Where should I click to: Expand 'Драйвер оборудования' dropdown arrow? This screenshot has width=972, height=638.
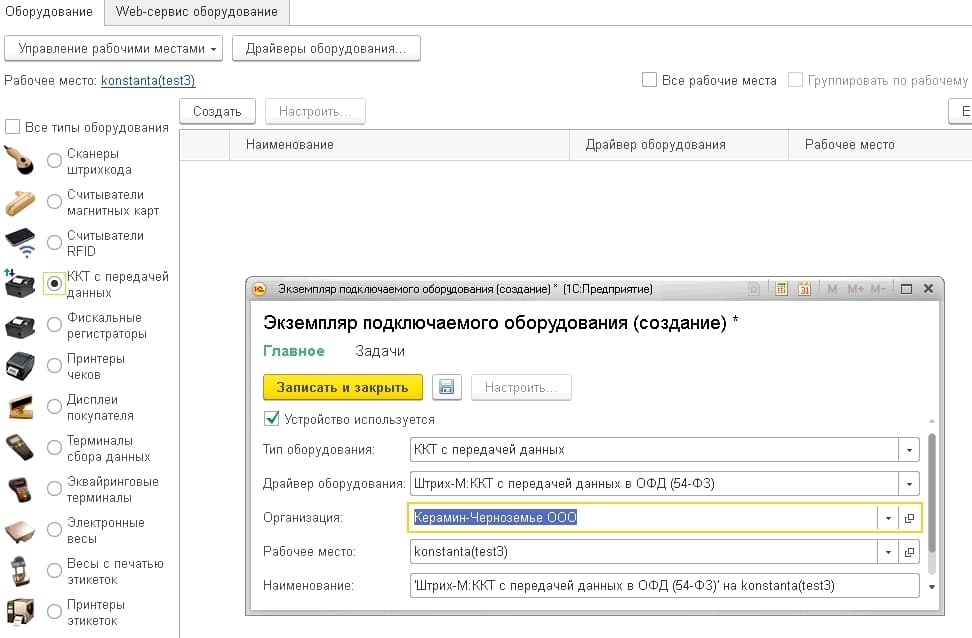[909, 484]
